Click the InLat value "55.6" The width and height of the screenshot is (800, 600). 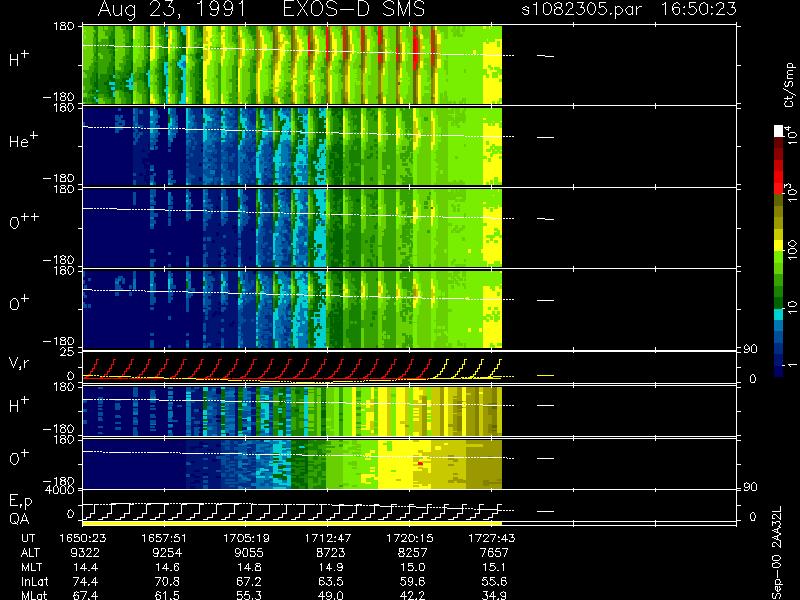tap(494, 581)
